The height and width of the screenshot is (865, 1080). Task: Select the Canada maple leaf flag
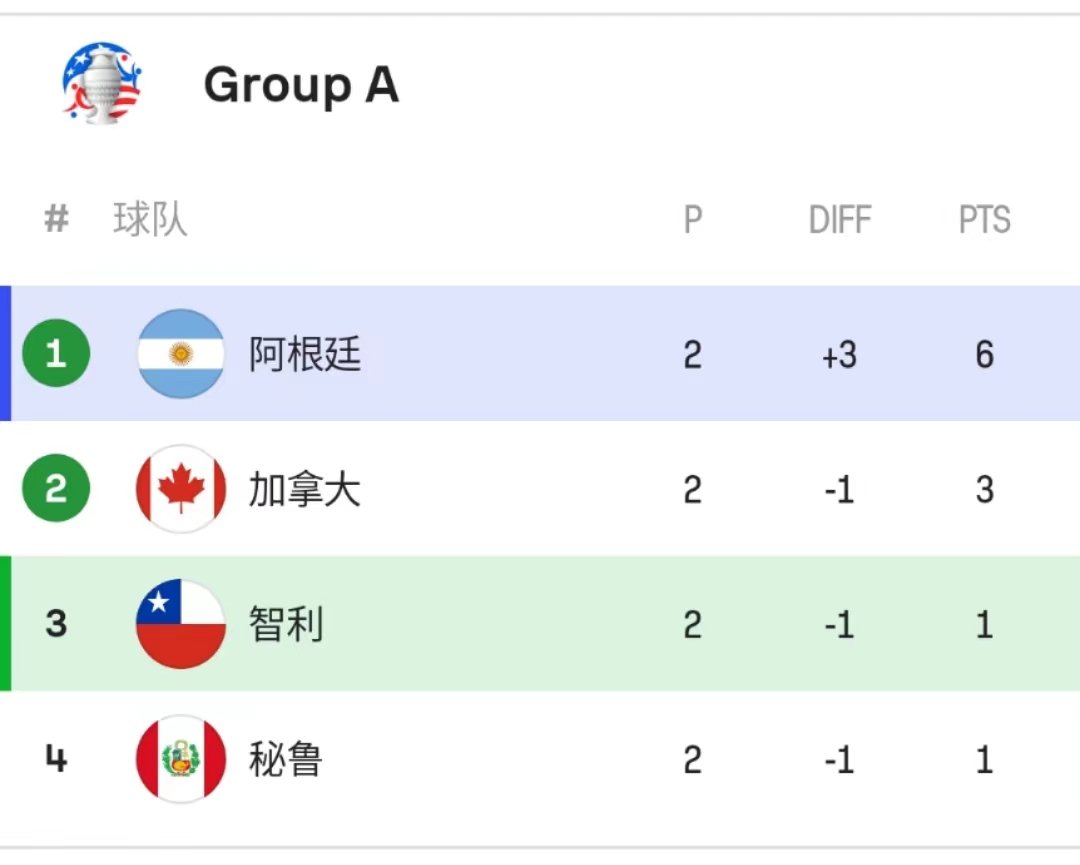pyautogui.click(x=181, y=489)
